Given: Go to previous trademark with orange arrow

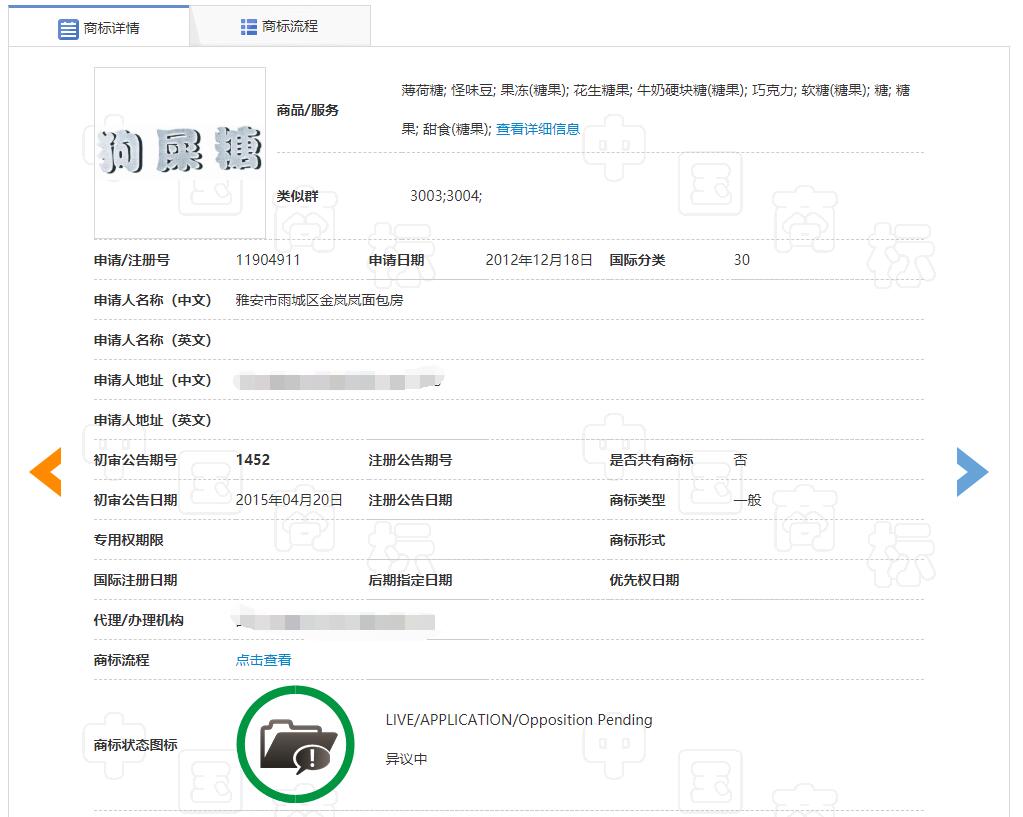Looking at the screenshot, I should [46, 472].
